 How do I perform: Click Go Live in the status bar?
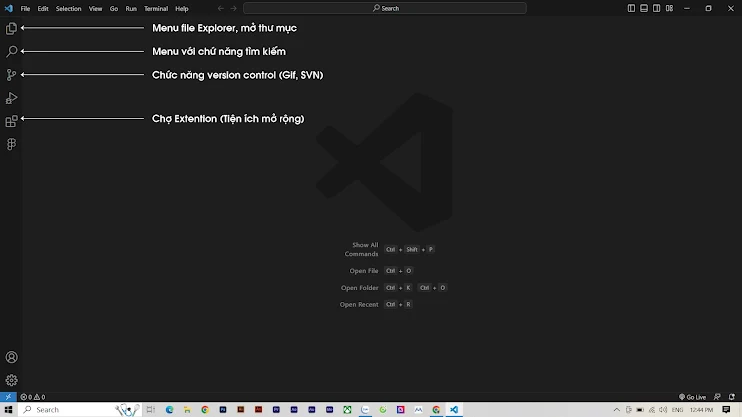(692, 397)
